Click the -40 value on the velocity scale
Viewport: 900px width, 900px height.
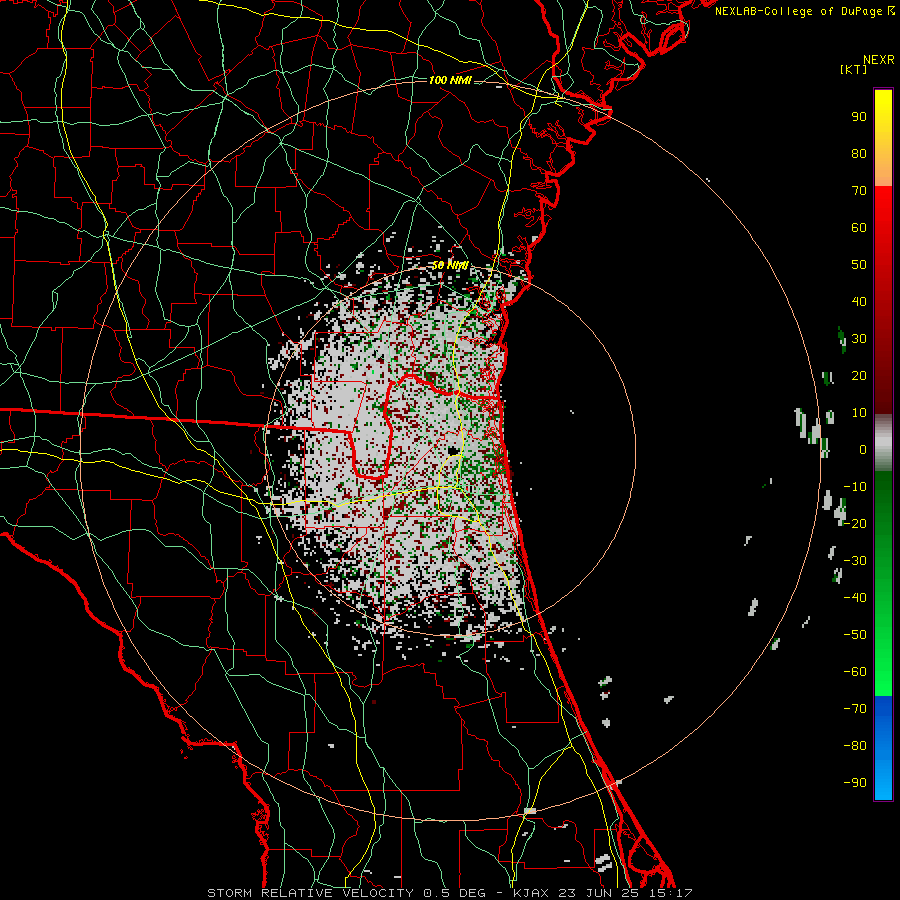click(x=855, y=598)
